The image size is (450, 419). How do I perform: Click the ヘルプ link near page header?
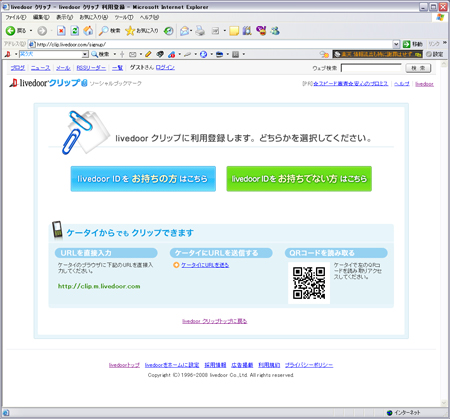[402, 84]
